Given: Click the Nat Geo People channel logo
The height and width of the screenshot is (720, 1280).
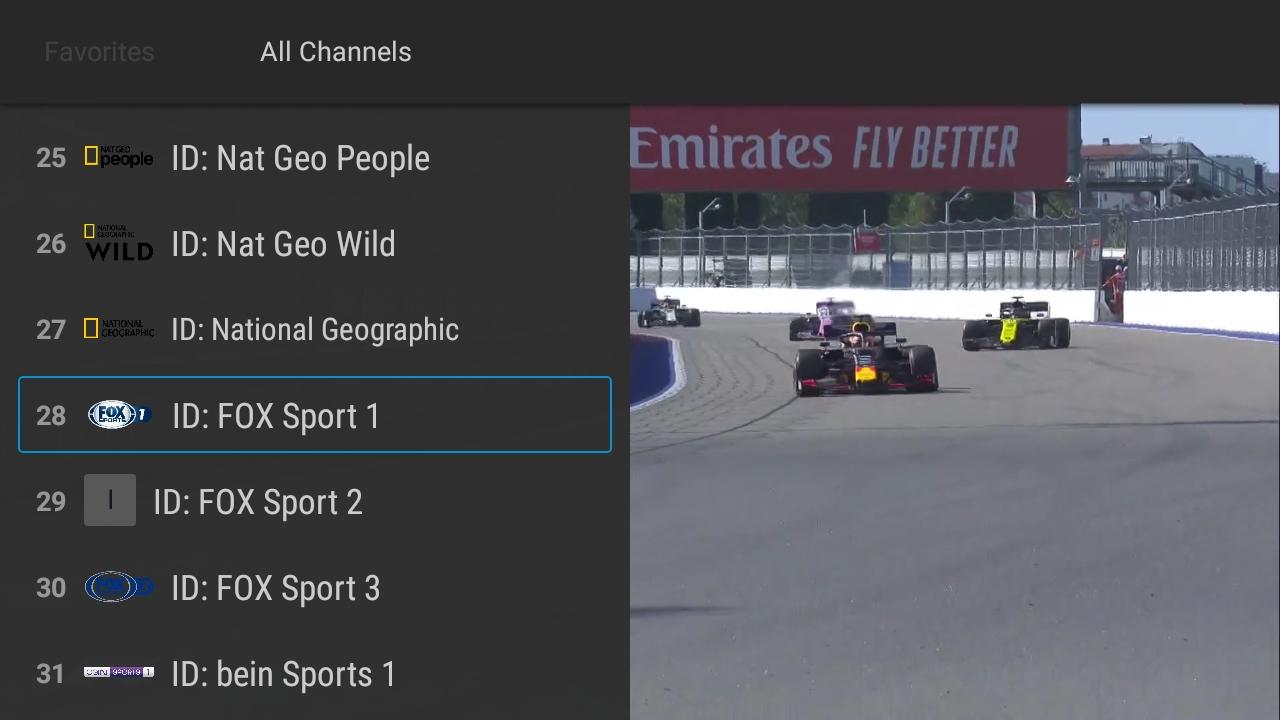Looking at the screenshot, I should (119, 157).
